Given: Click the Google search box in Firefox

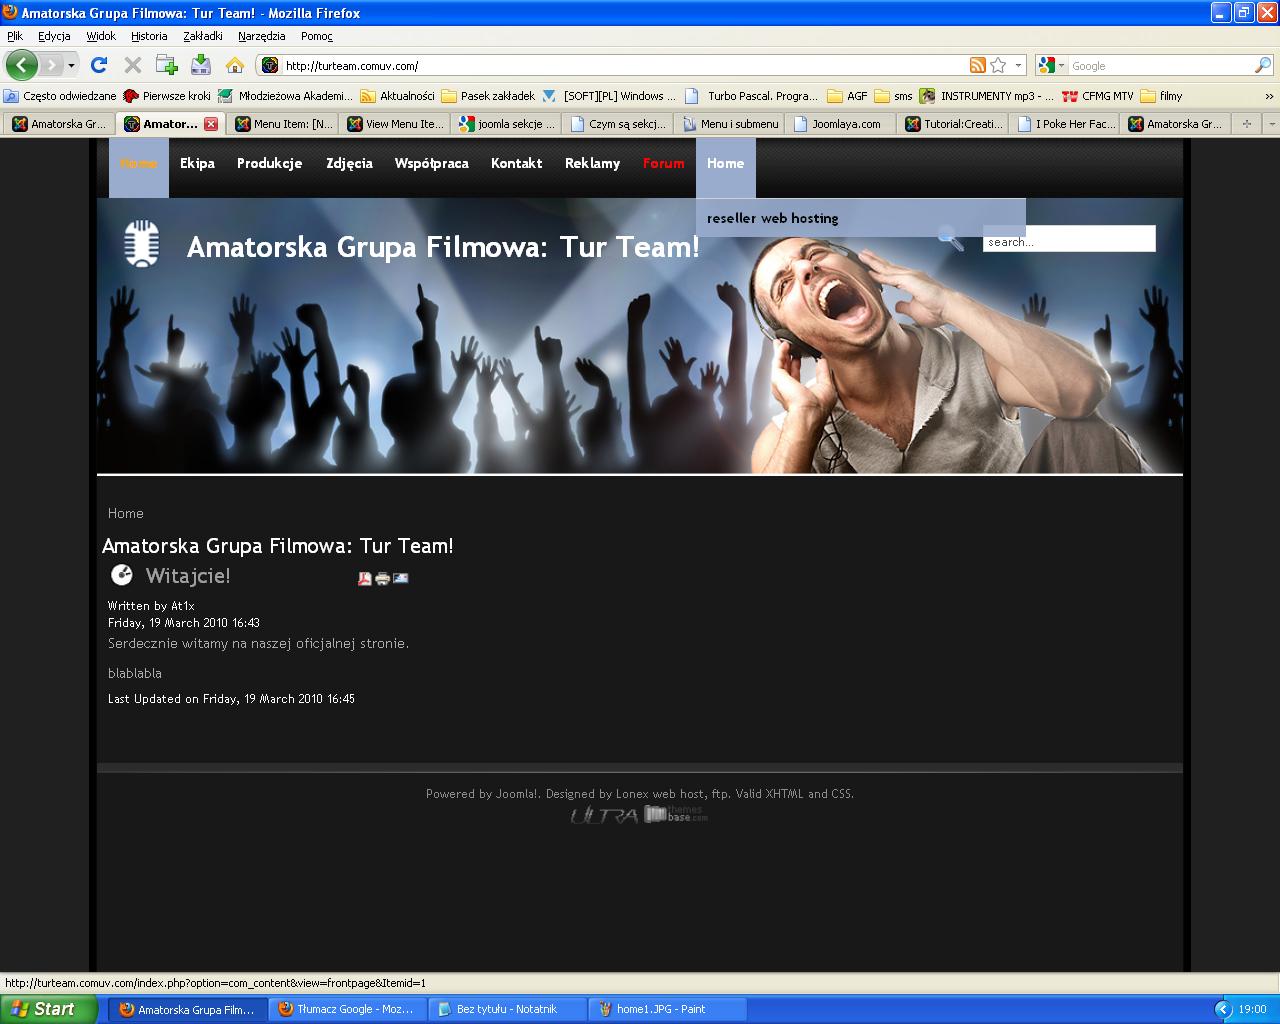Looking at the screenshot, I should pos(1160,66).
